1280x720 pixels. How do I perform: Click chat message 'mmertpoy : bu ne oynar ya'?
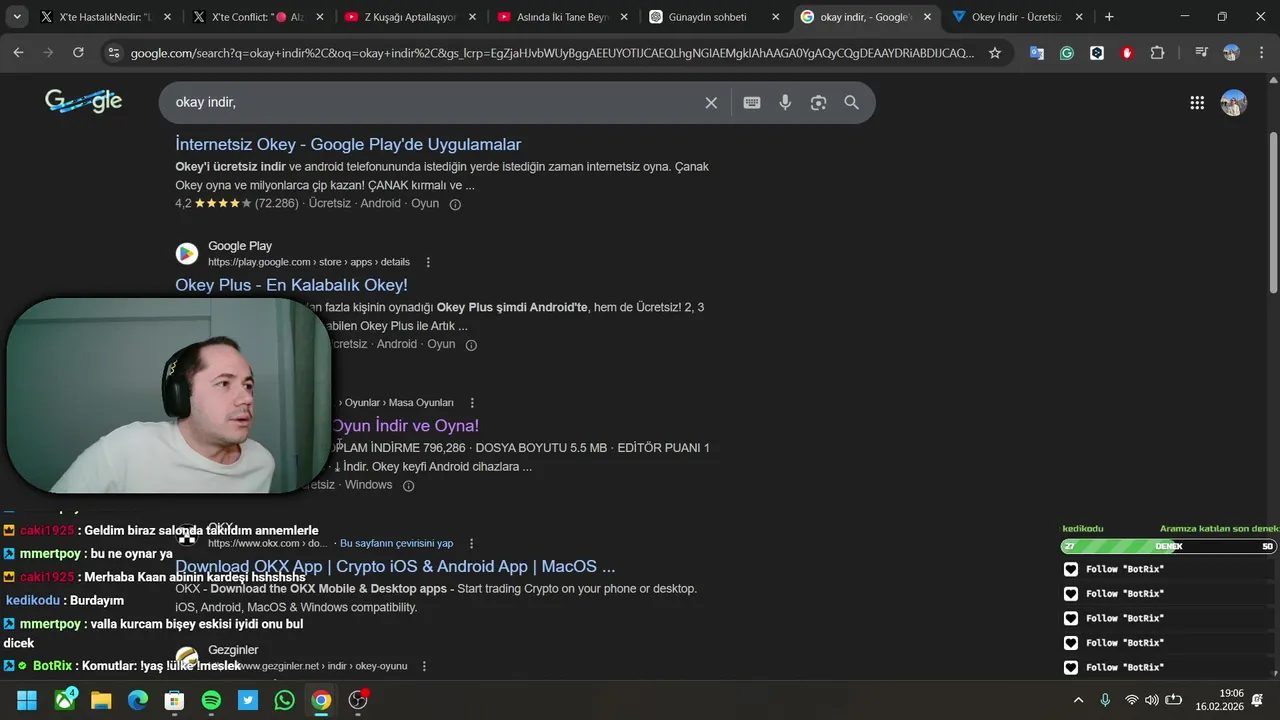click(88, 554)
